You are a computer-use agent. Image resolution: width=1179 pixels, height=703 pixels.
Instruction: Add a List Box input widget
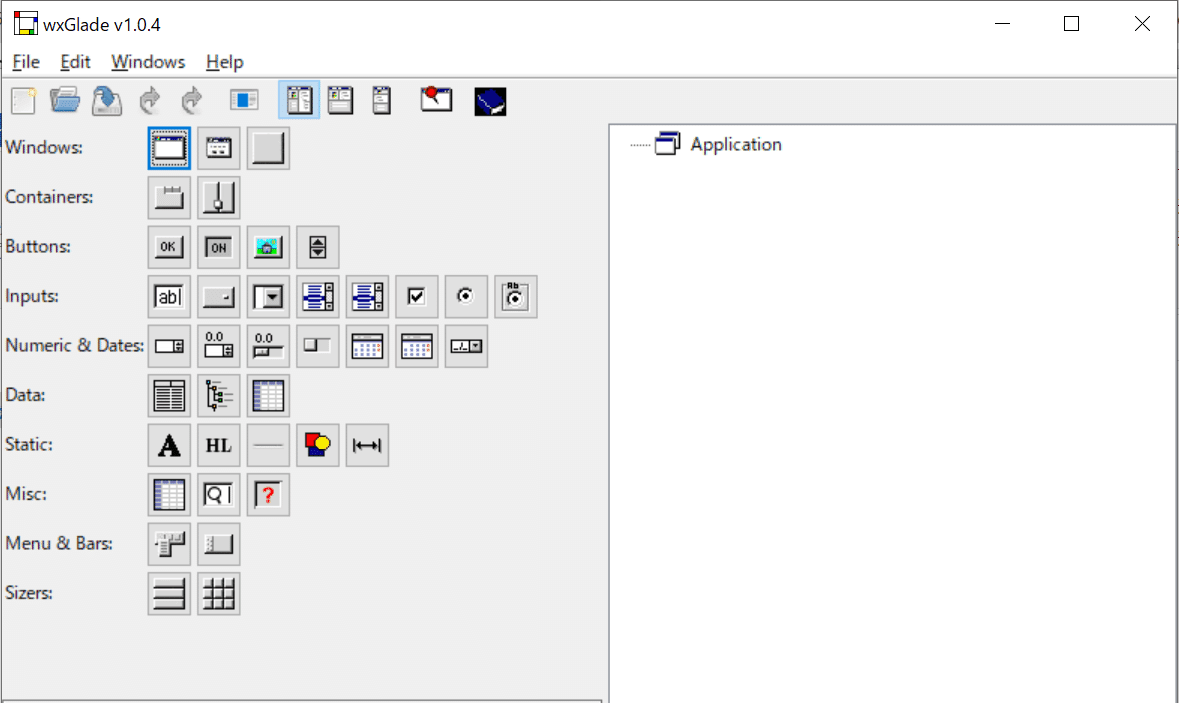[318, 297]
